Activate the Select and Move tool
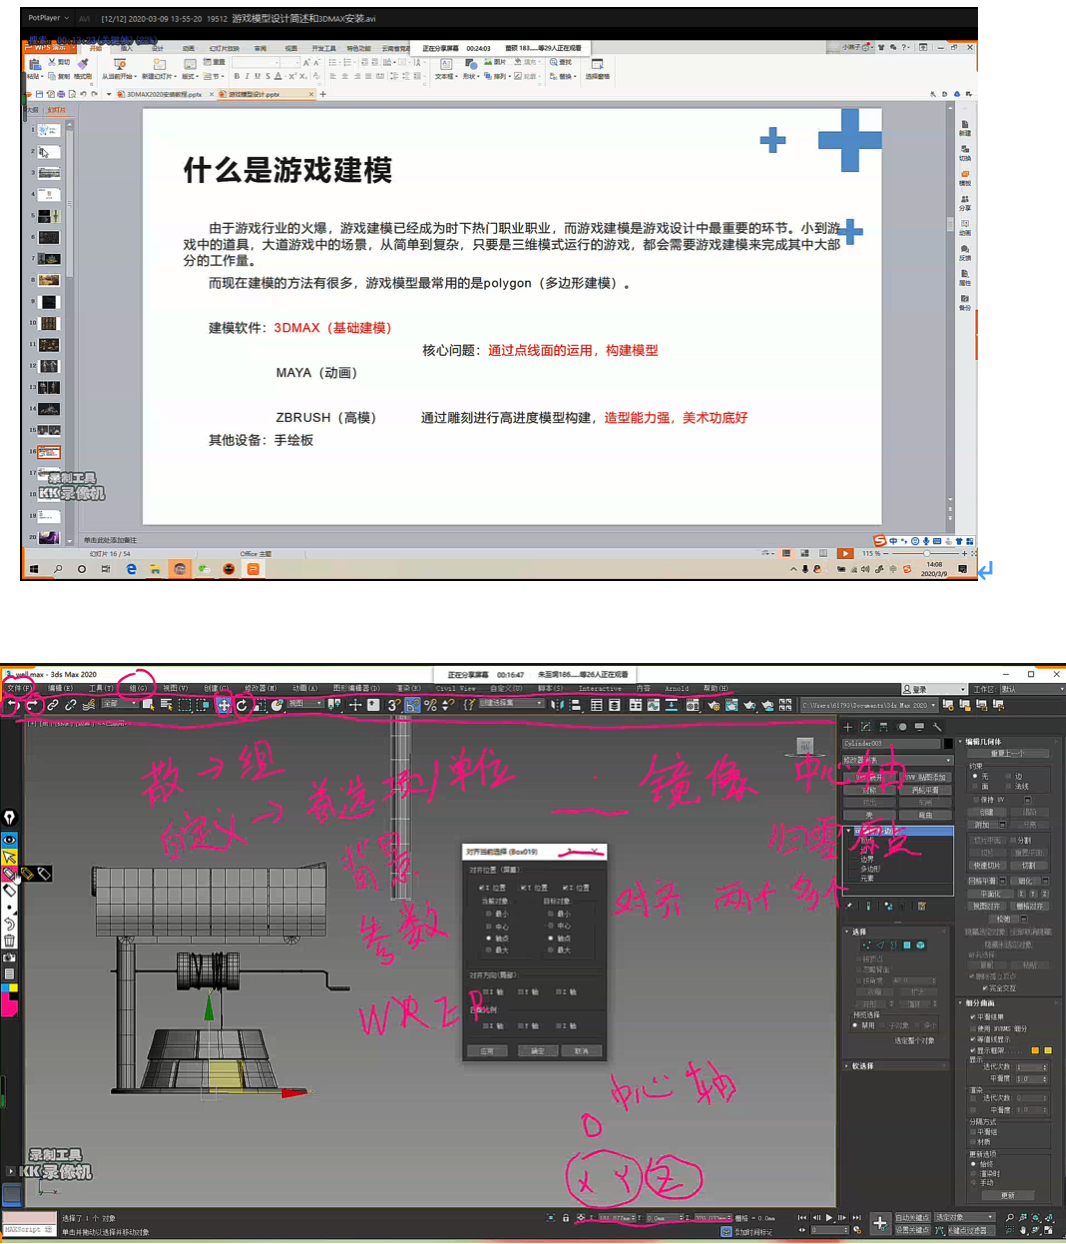The width and height of the screenshot is (1066, 1244). [224, 705]
